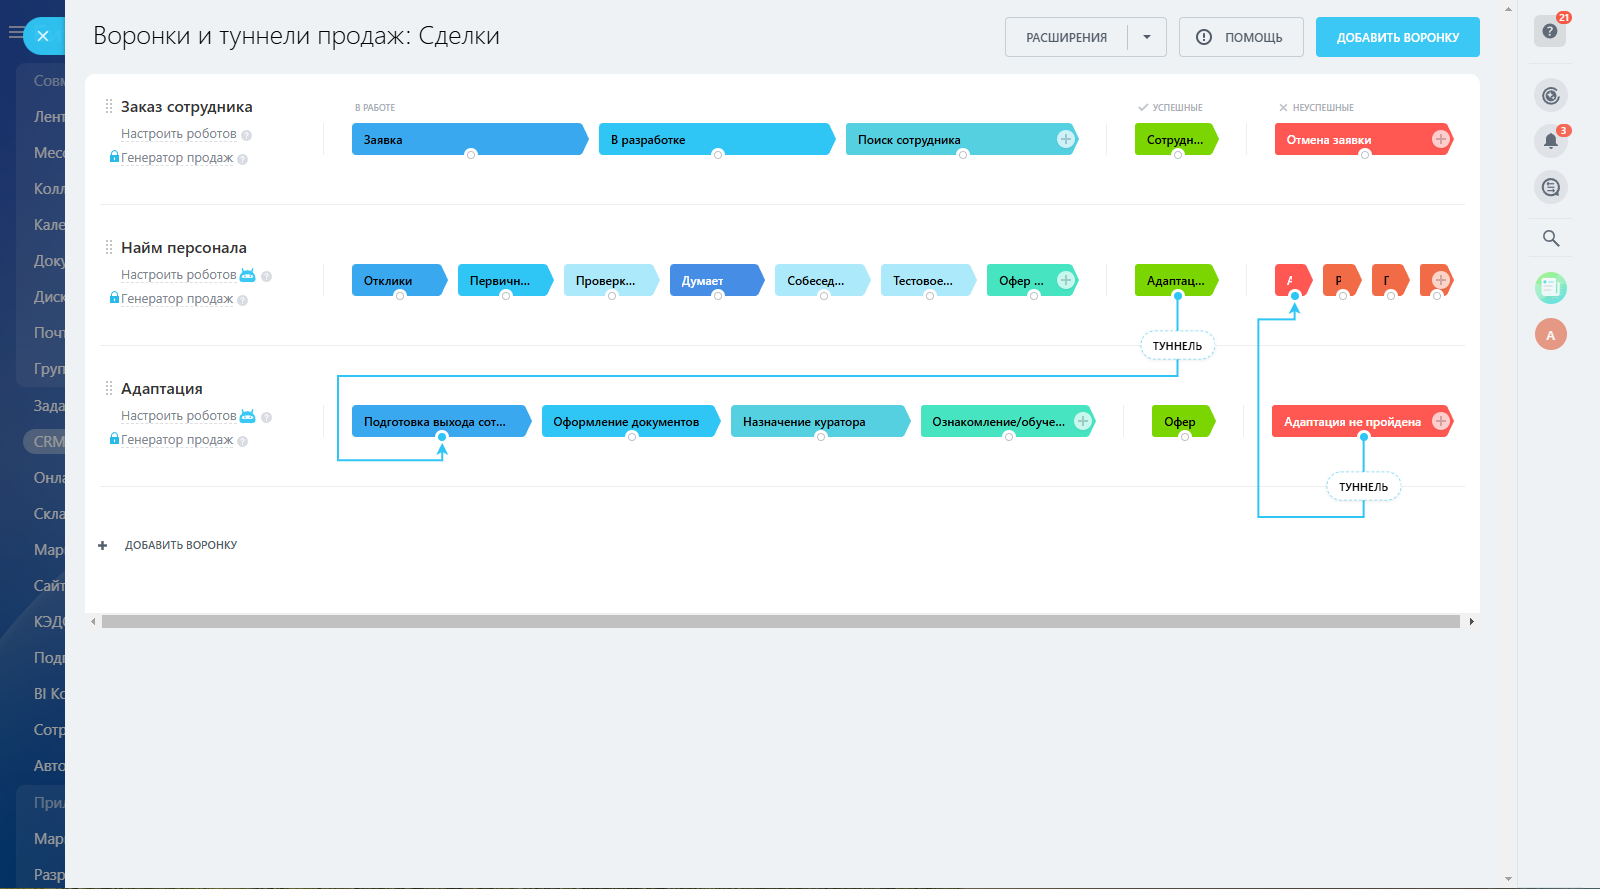This screenshot has width=1600, height=889.
Task: Click help icon next to Генератор продаж in Заказ сотрудника
Action: click(243, 159)
